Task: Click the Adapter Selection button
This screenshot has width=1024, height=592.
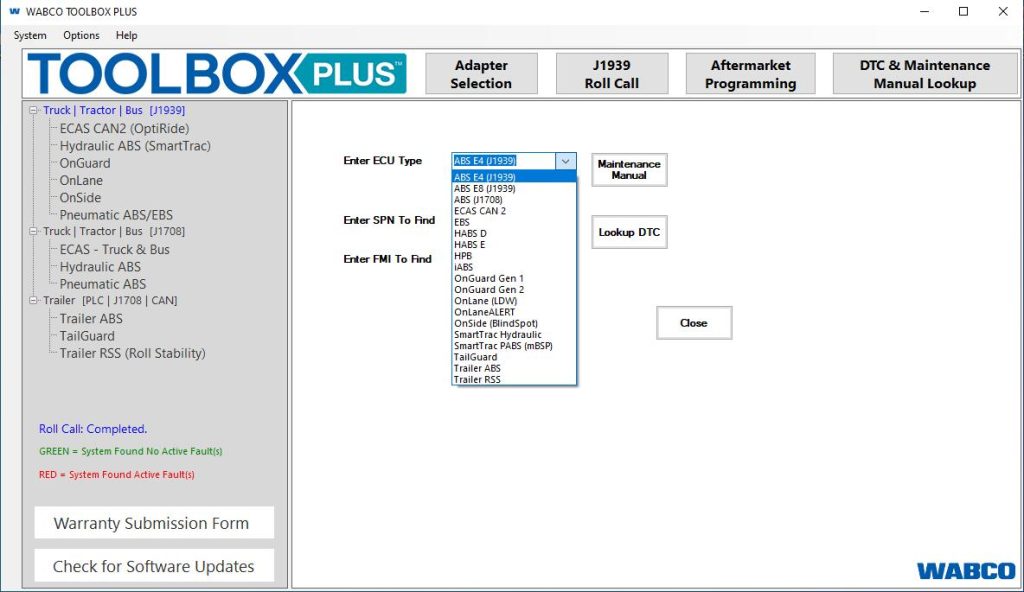Action: (x=481, y=74)
